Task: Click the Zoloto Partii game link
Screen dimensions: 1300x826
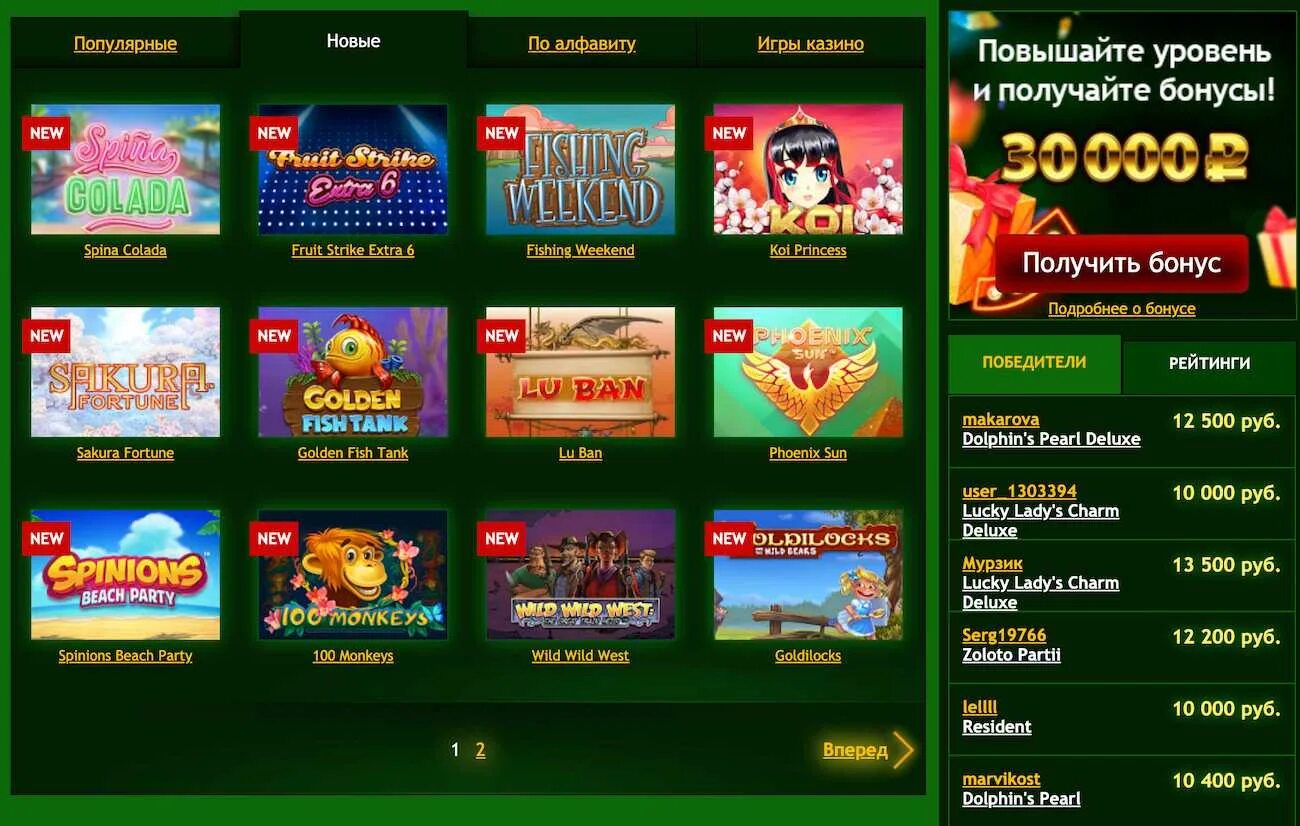Action: click(1011, 655)
